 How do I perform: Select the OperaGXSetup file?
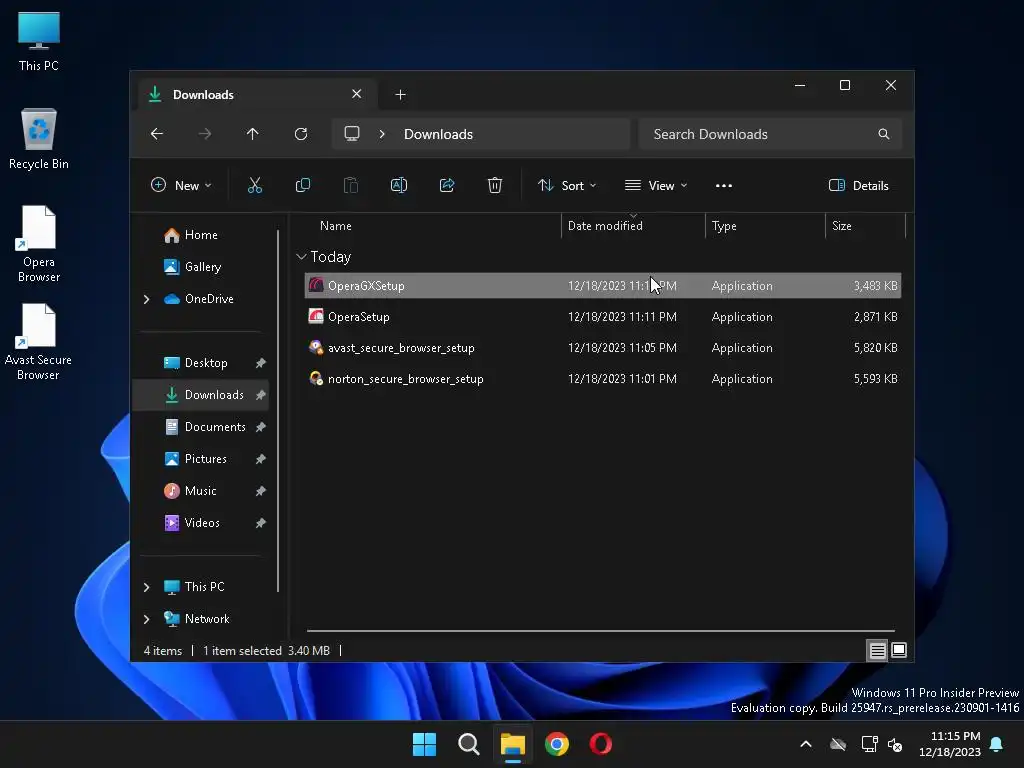click(603, 286)
